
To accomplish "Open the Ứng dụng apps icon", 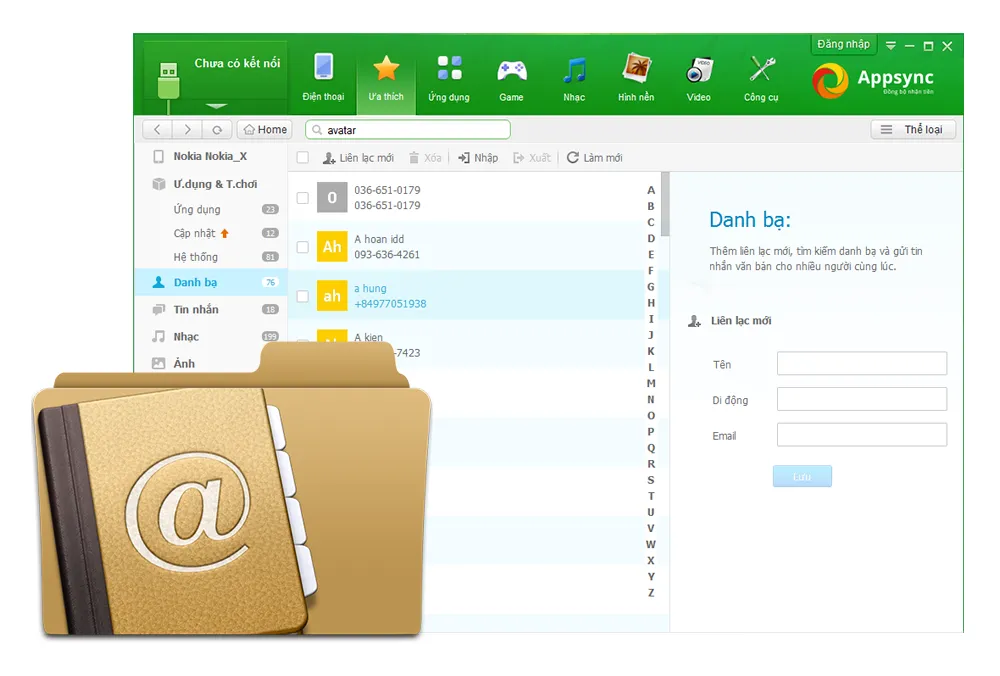I will [x=449, y=70].
